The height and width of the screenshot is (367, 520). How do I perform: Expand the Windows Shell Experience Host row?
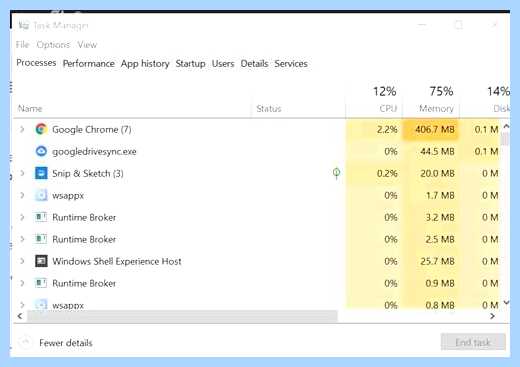(22, 261)
